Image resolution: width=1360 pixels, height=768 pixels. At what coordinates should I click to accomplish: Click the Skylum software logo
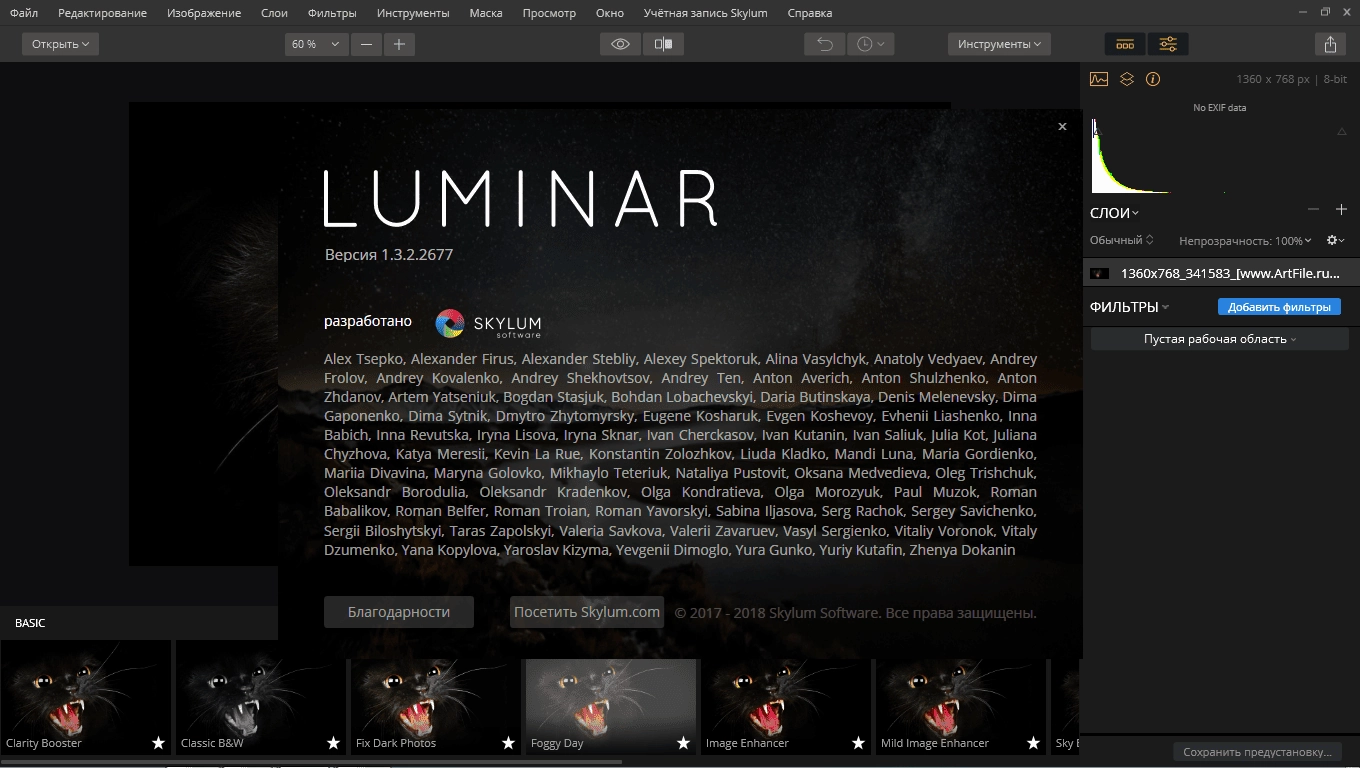[x=489, y=324]
